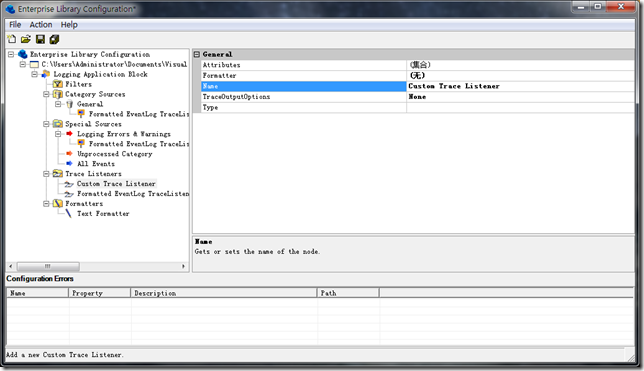Collapse the Special Sources node

coord(46,124)
